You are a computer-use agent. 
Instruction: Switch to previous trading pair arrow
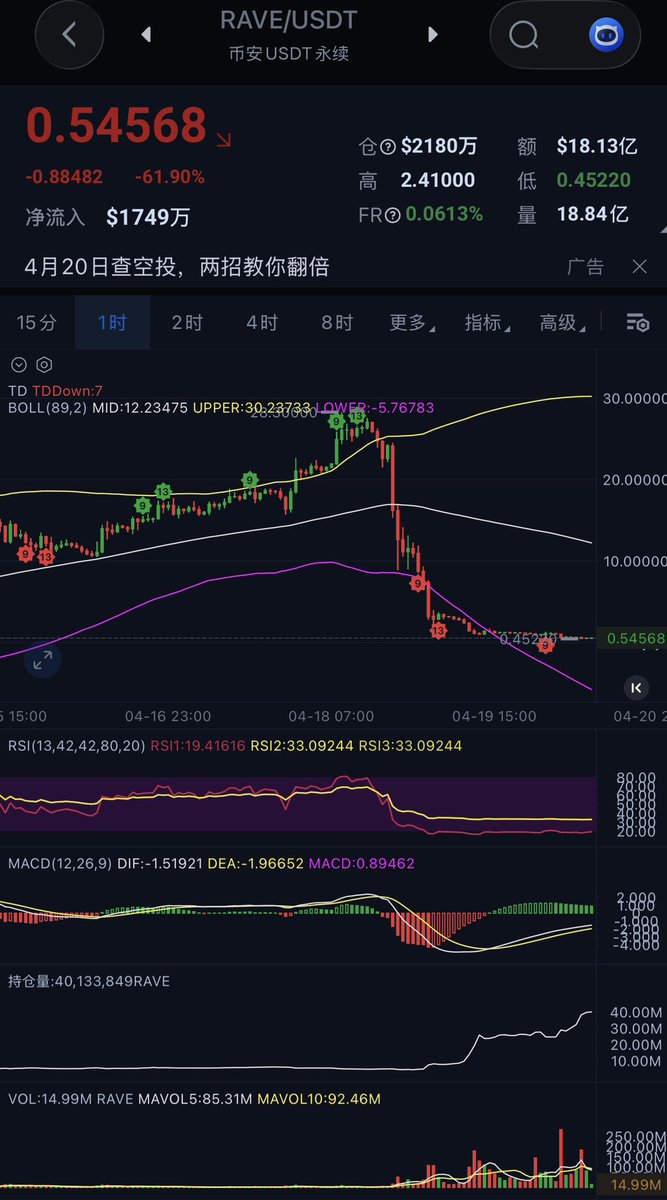coord(147,35)
